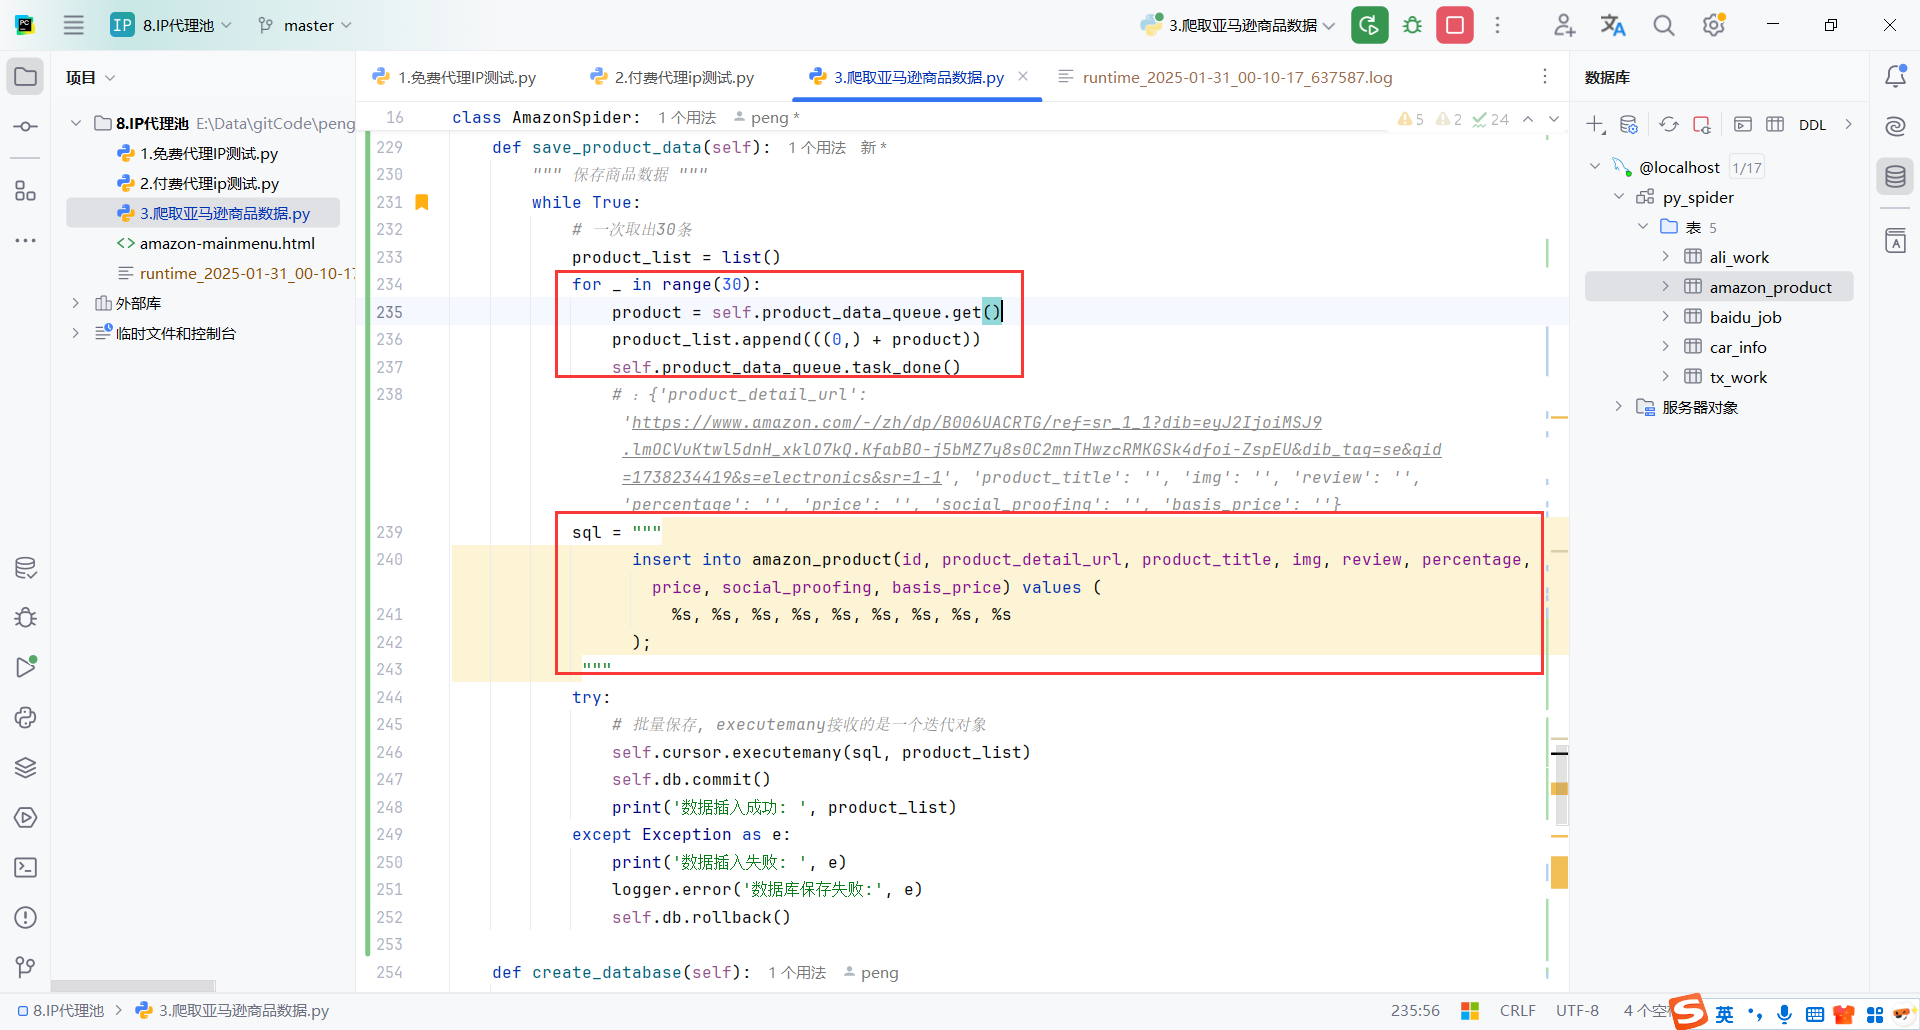This screenshot has height=1030, width=1920.
Task: Open the Run tool window in left sidebar
Action: (x=26, y=667)
